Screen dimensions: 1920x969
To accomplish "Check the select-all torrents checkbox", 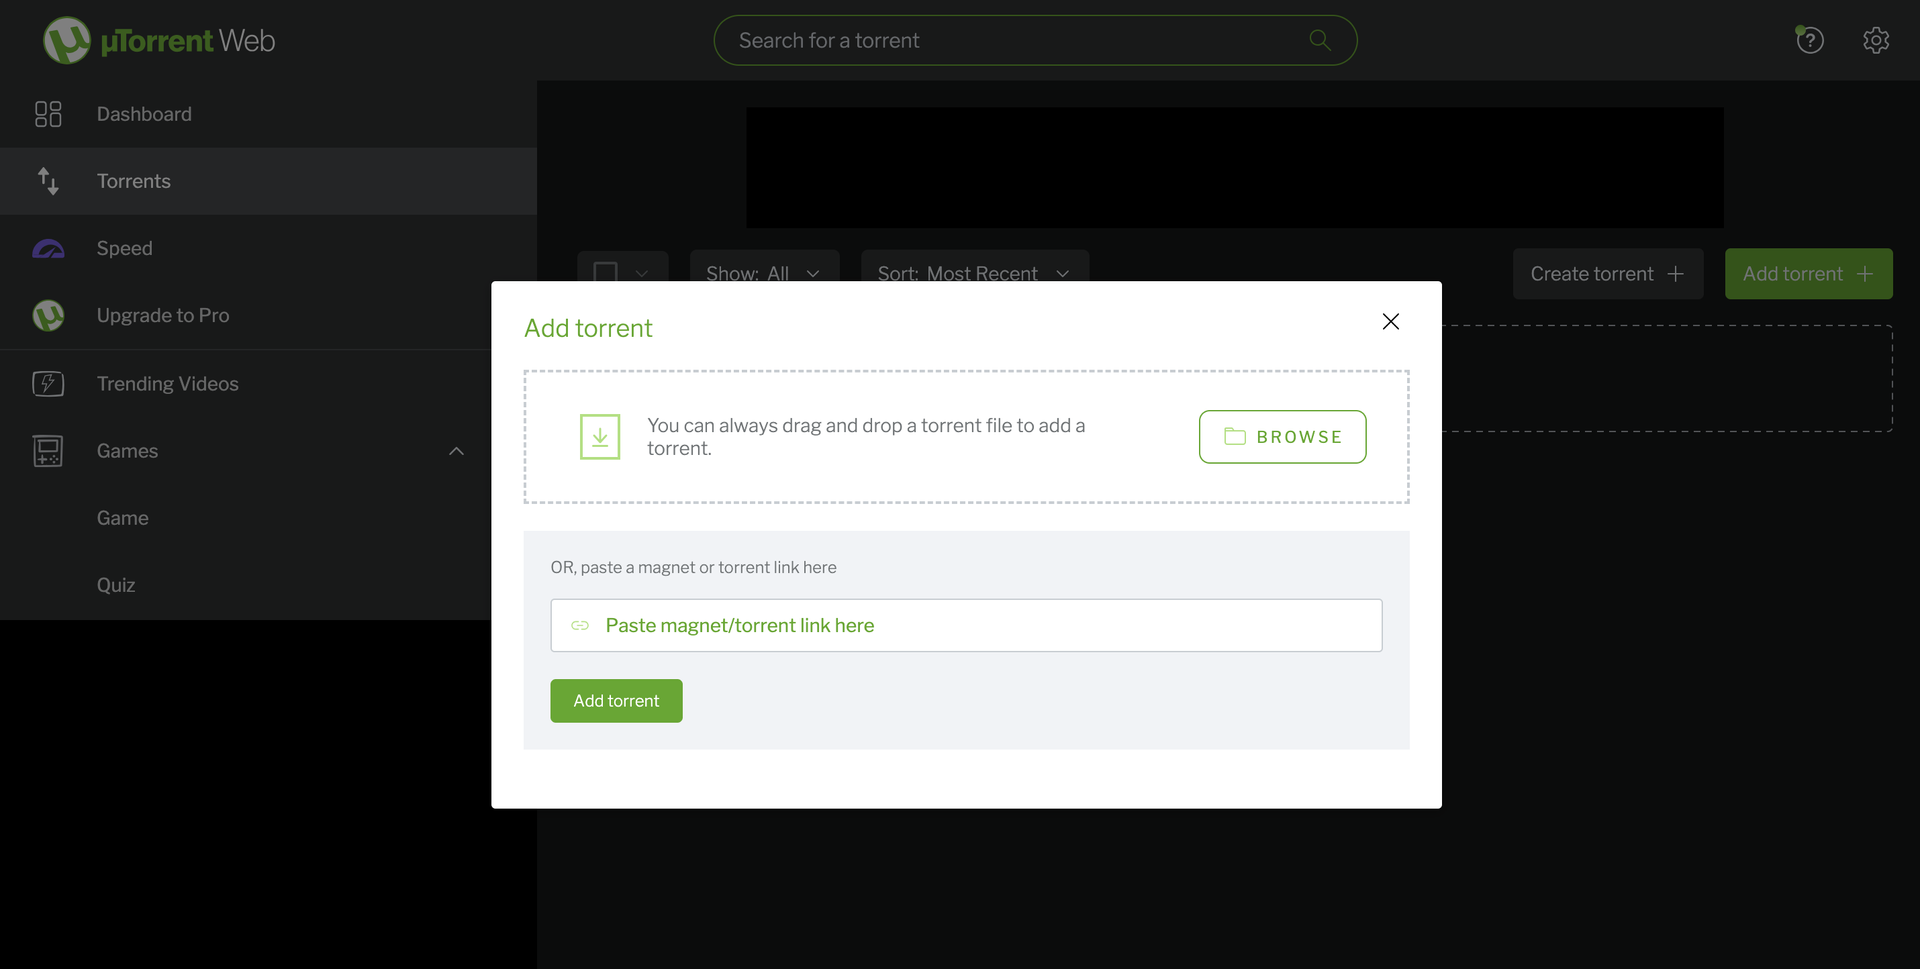I will click(x=606, y=273).
